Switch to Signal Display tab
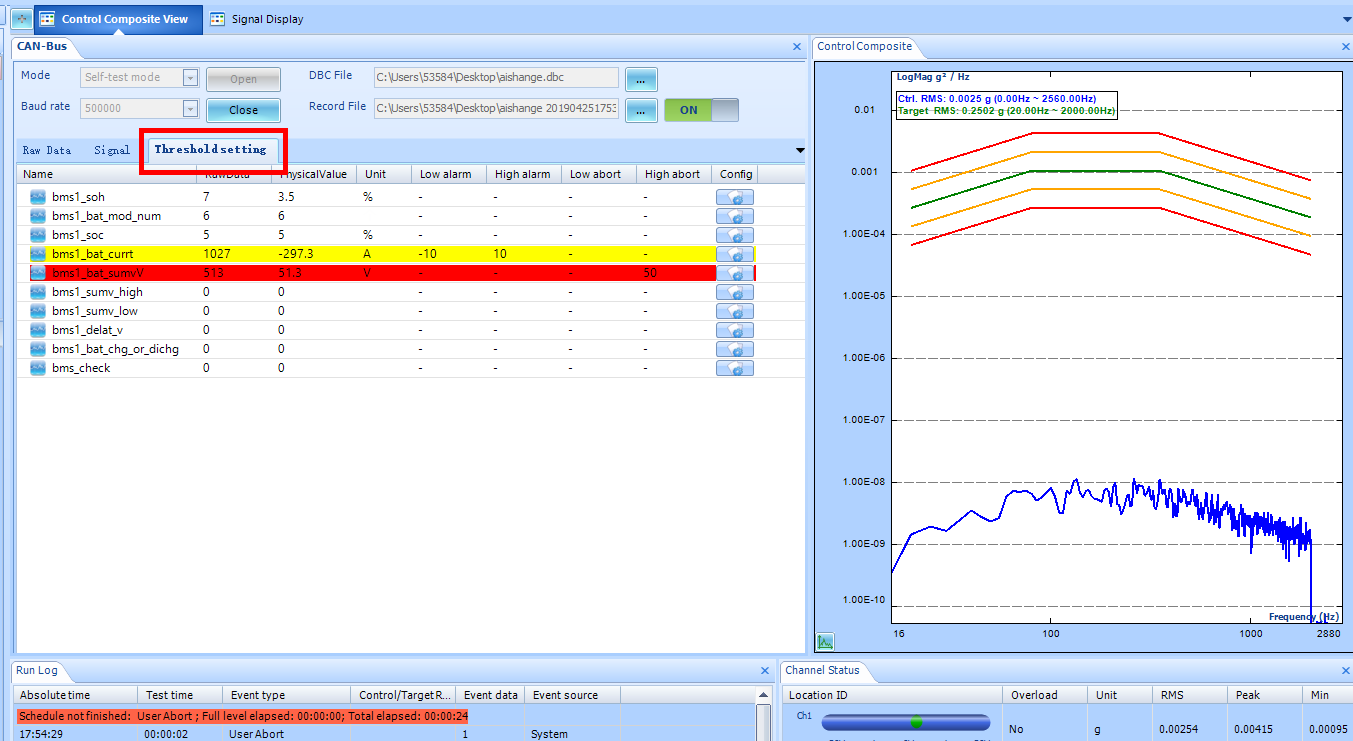This screenshot has height=741, width=1353. click(257, 19)
